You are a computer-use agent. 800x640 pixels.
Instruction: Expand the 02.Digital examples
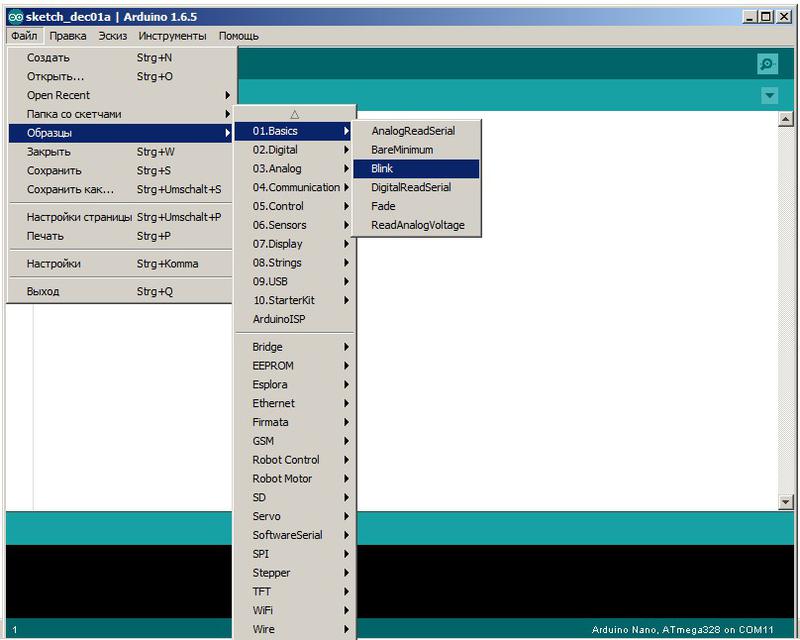coord(294,150)
